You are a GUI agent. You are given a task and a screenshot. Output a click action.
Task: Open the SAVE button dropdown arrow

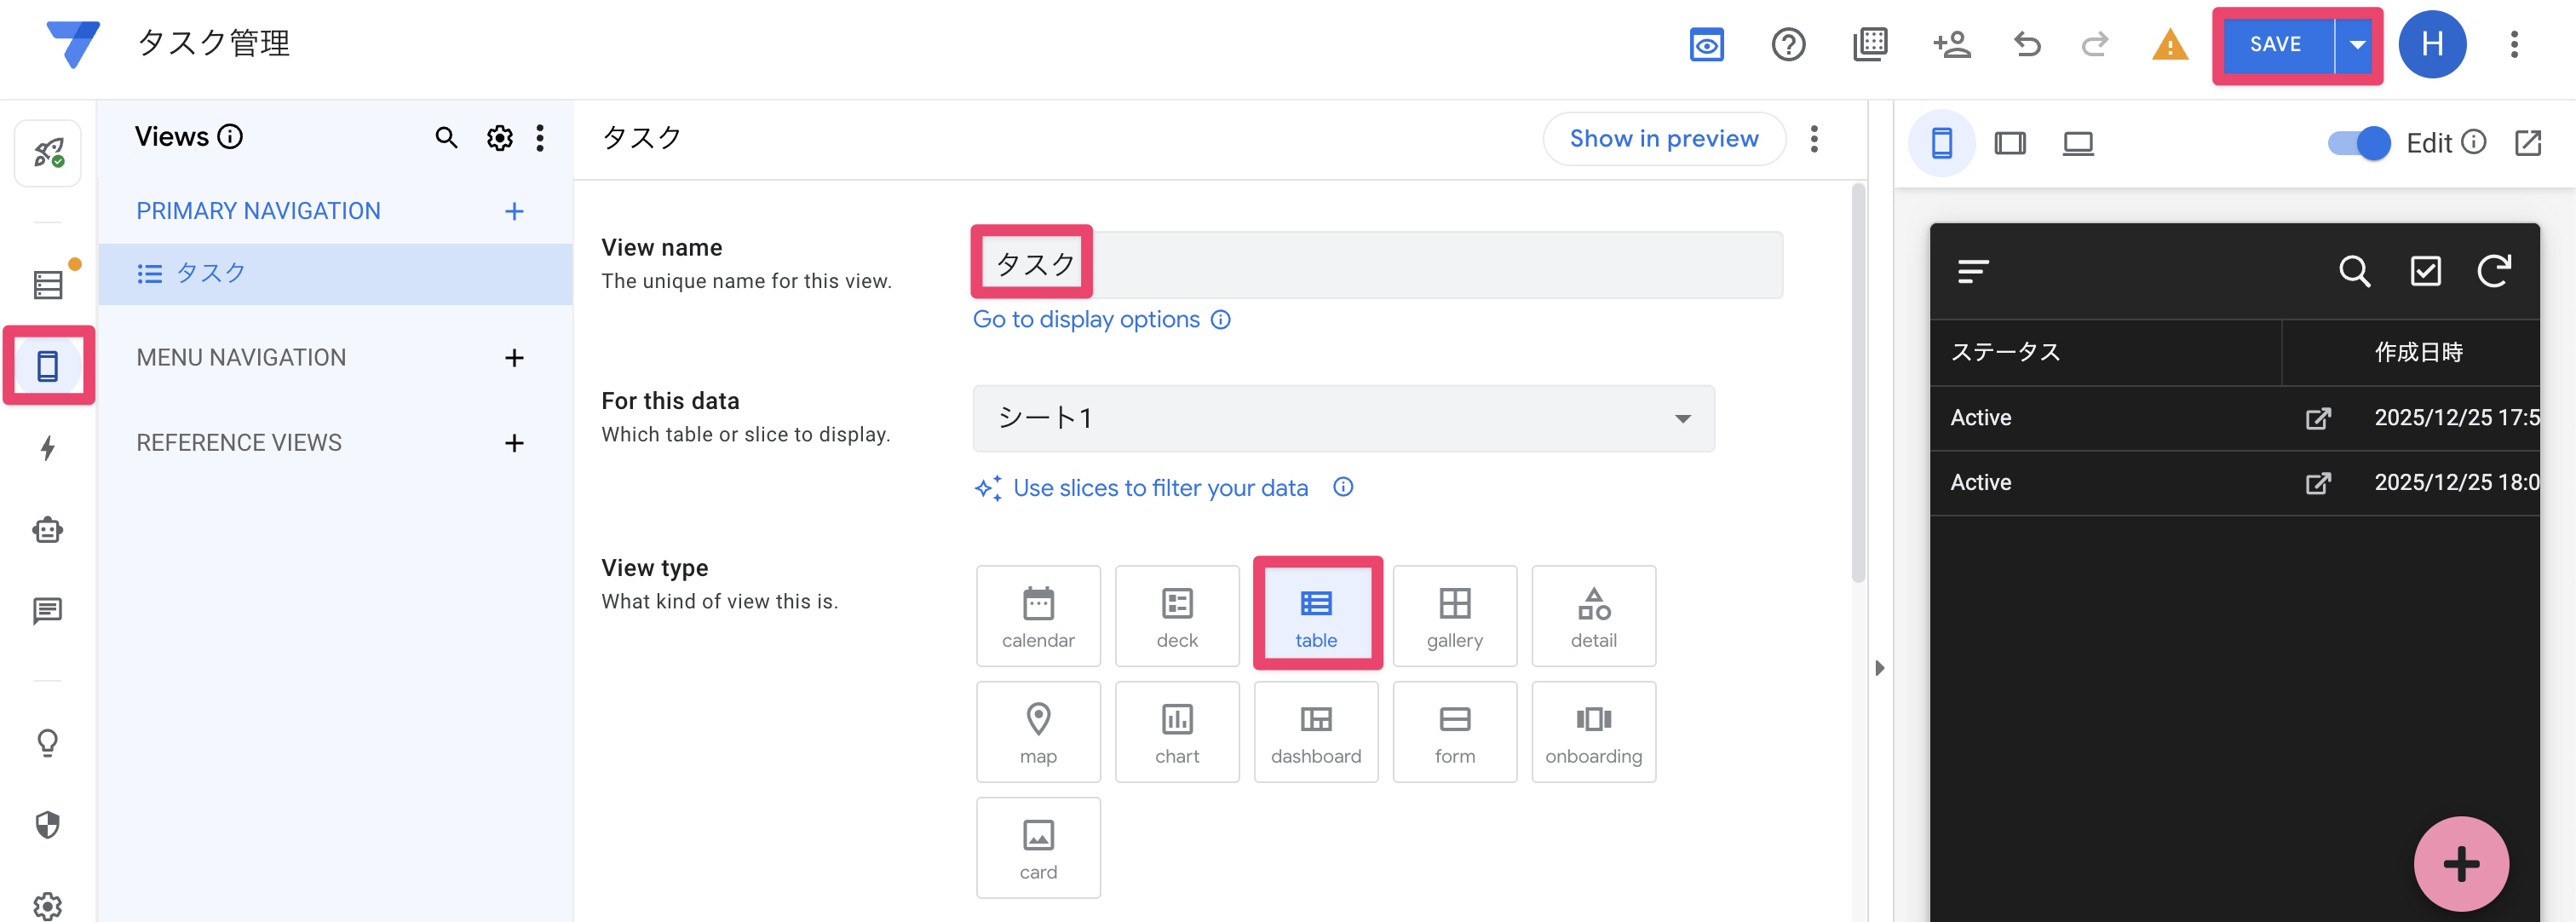(x=2357, y=44)
